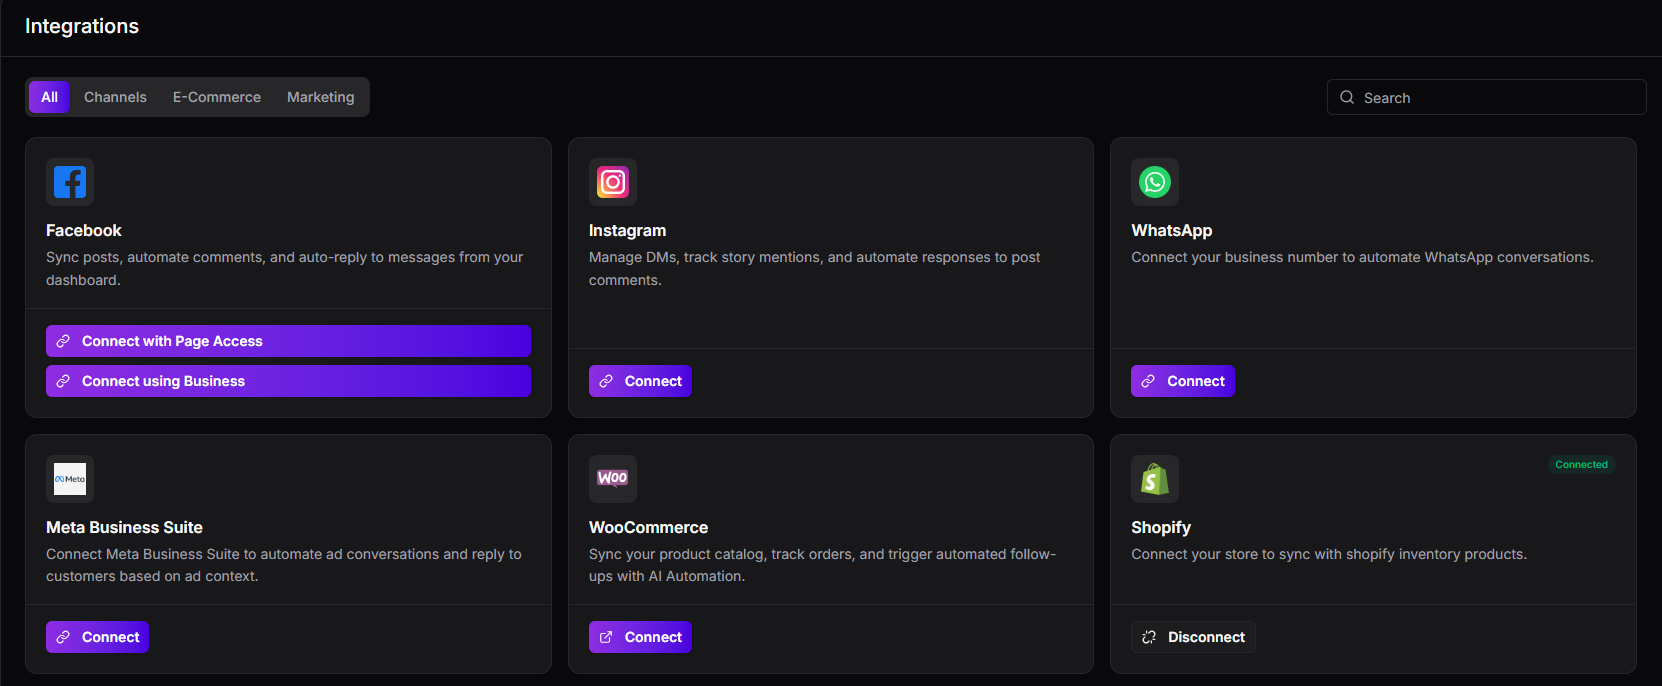1662x686 pixels.
Task: Click the WhatsApp logo icon
Action: [1155, 182]
